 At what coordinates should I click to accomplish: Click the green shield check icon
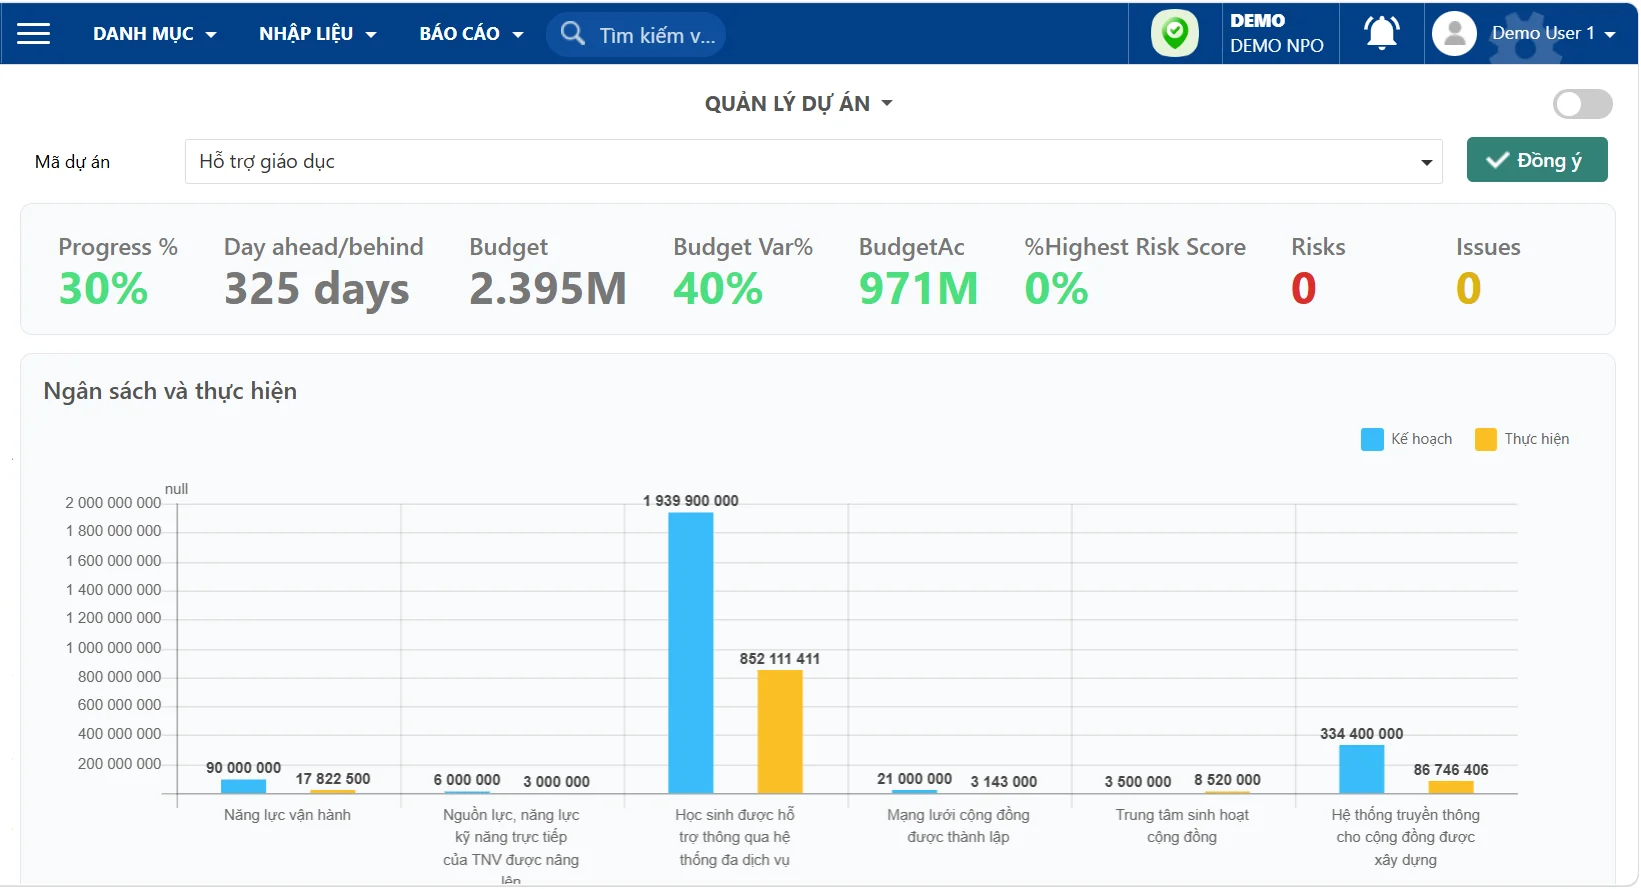(x=1175, y=33)
